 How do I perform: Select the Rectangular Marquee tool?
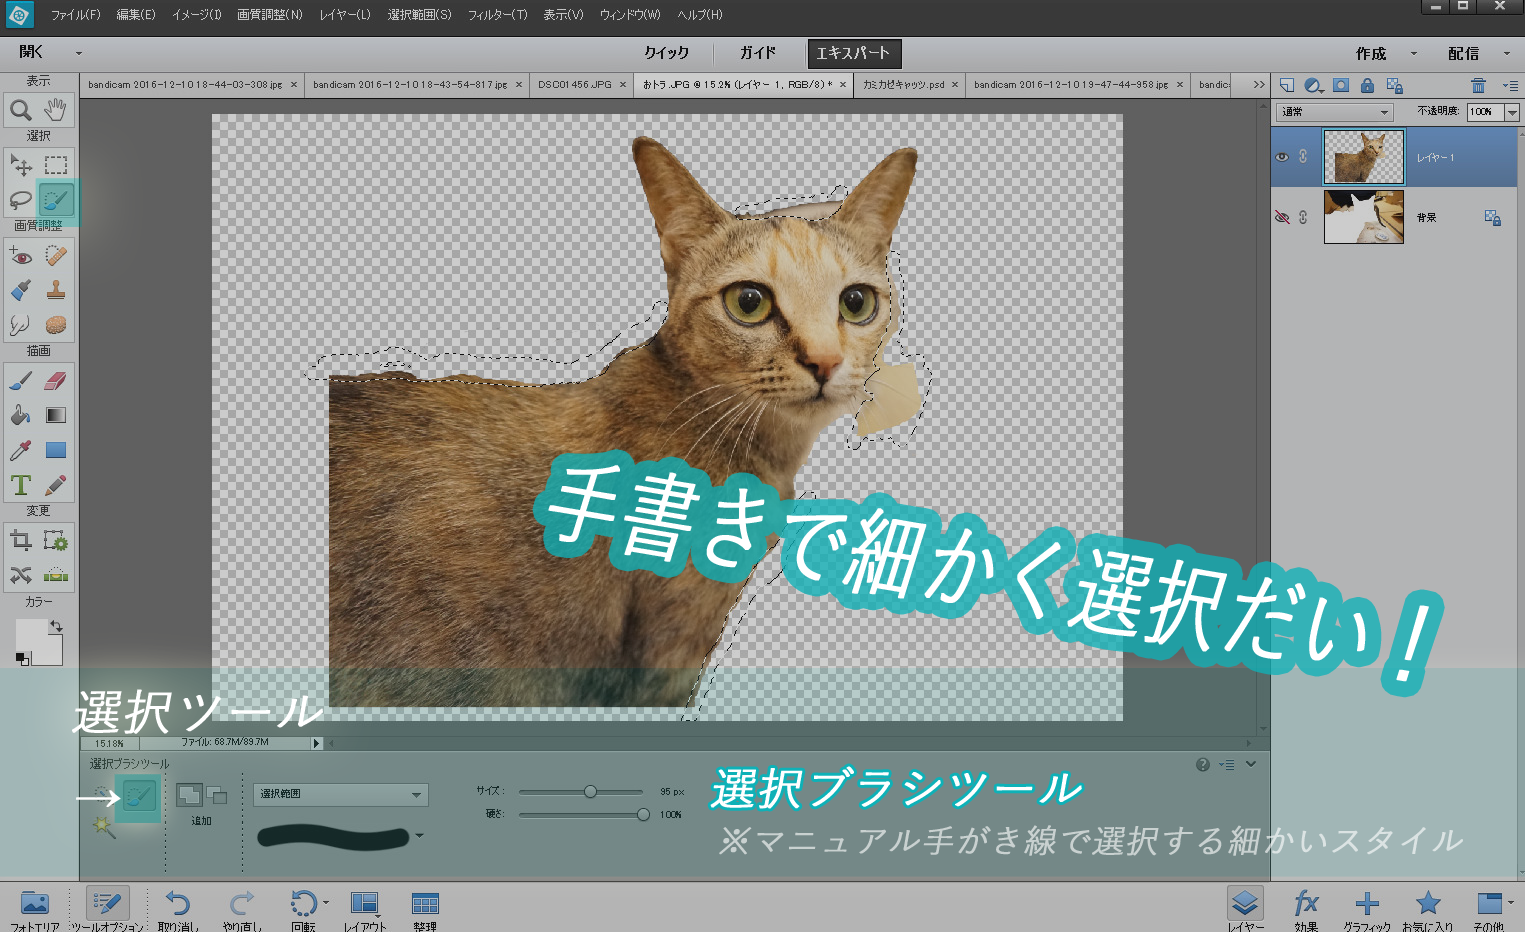(x=56, y=165)
